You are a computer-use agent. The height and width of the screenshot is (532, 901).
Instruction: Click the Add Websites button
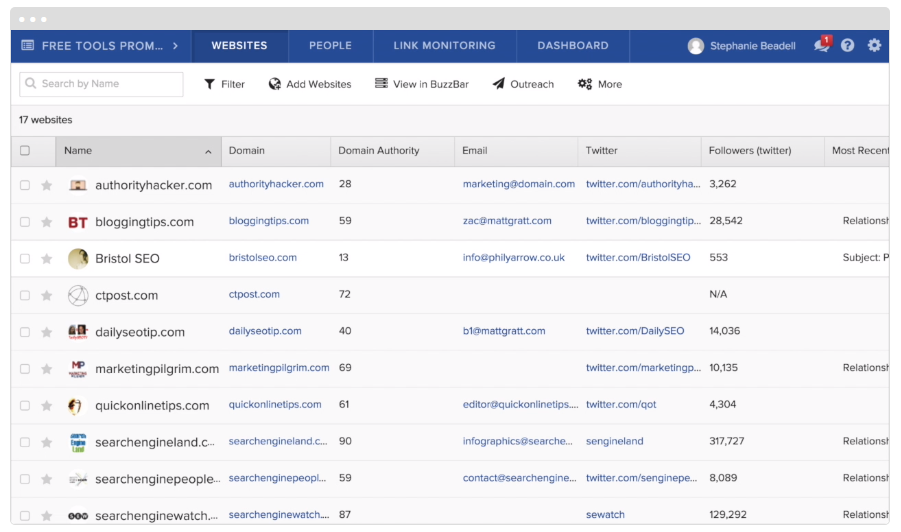pyautogui.click(x=310, y=84)
